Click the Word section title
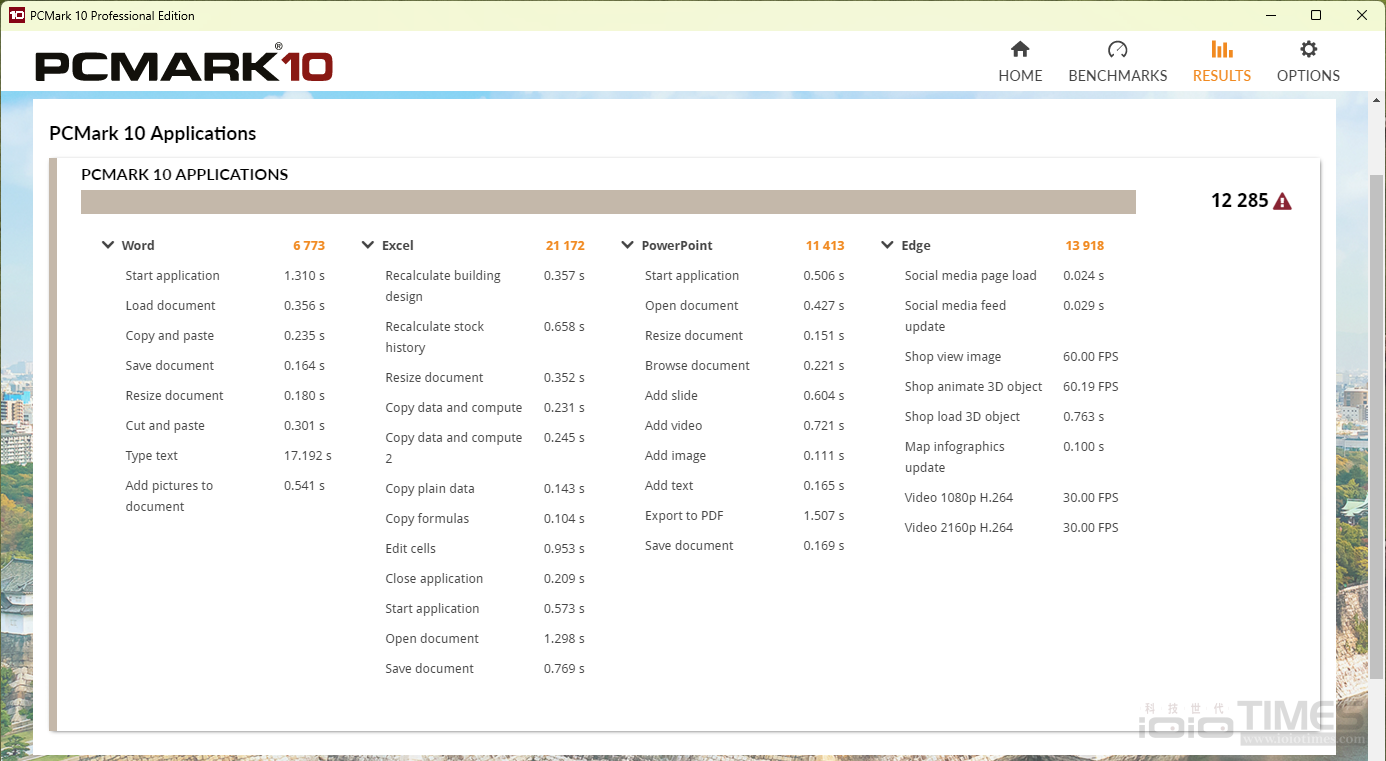The image size is (1386, 761). (138, 245)
